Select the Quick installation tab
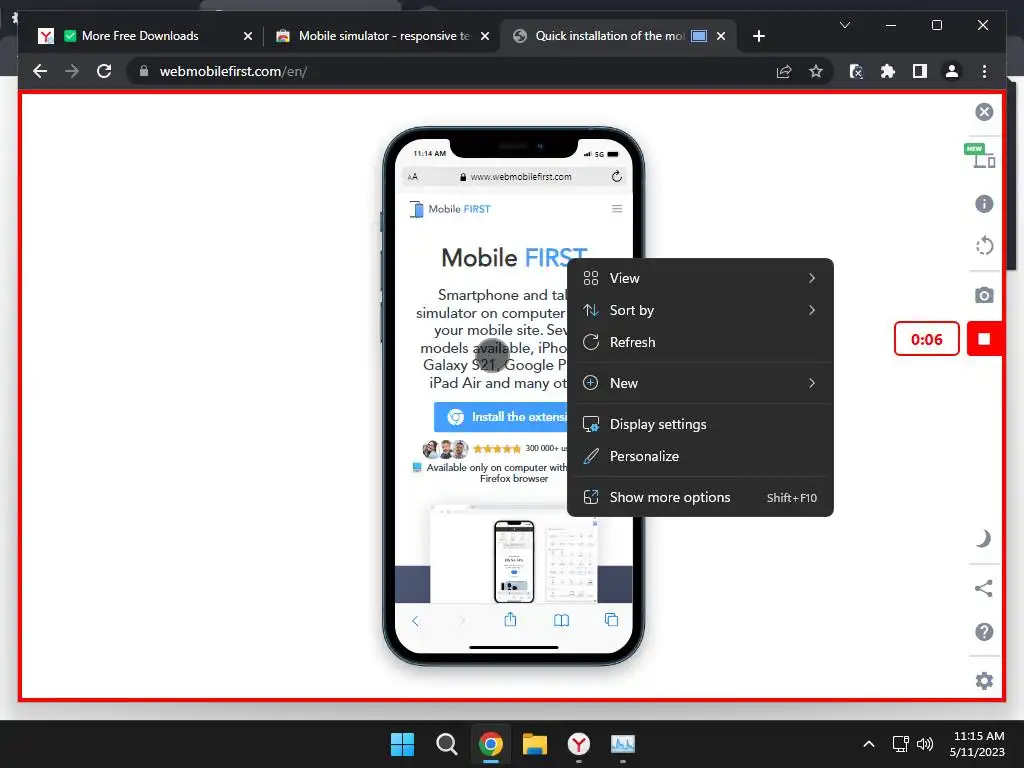Viewport: 1024px width, 768px height. click(611, 36)
